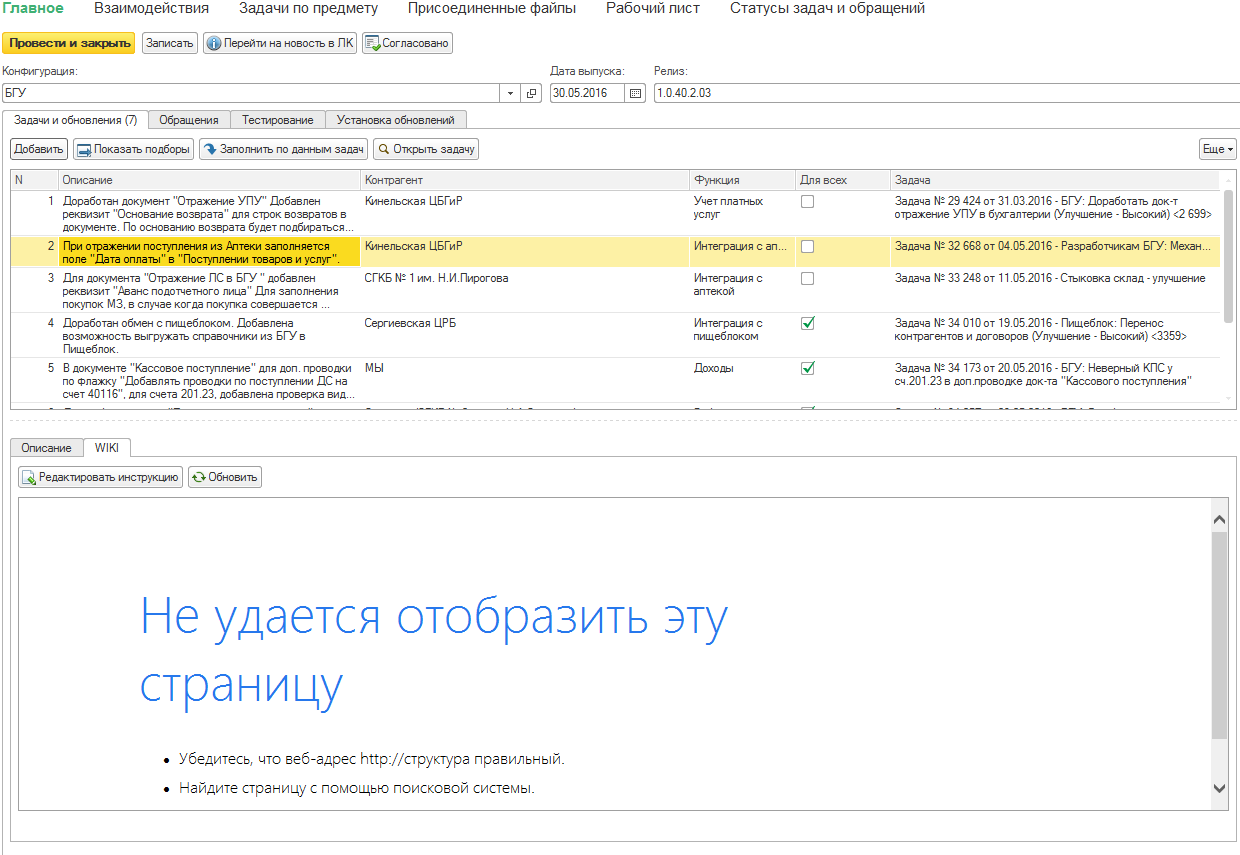Open the calendar picker for Дата выпуска
This screenshot has width=1240, height=855.
click(x=635, y=93)
